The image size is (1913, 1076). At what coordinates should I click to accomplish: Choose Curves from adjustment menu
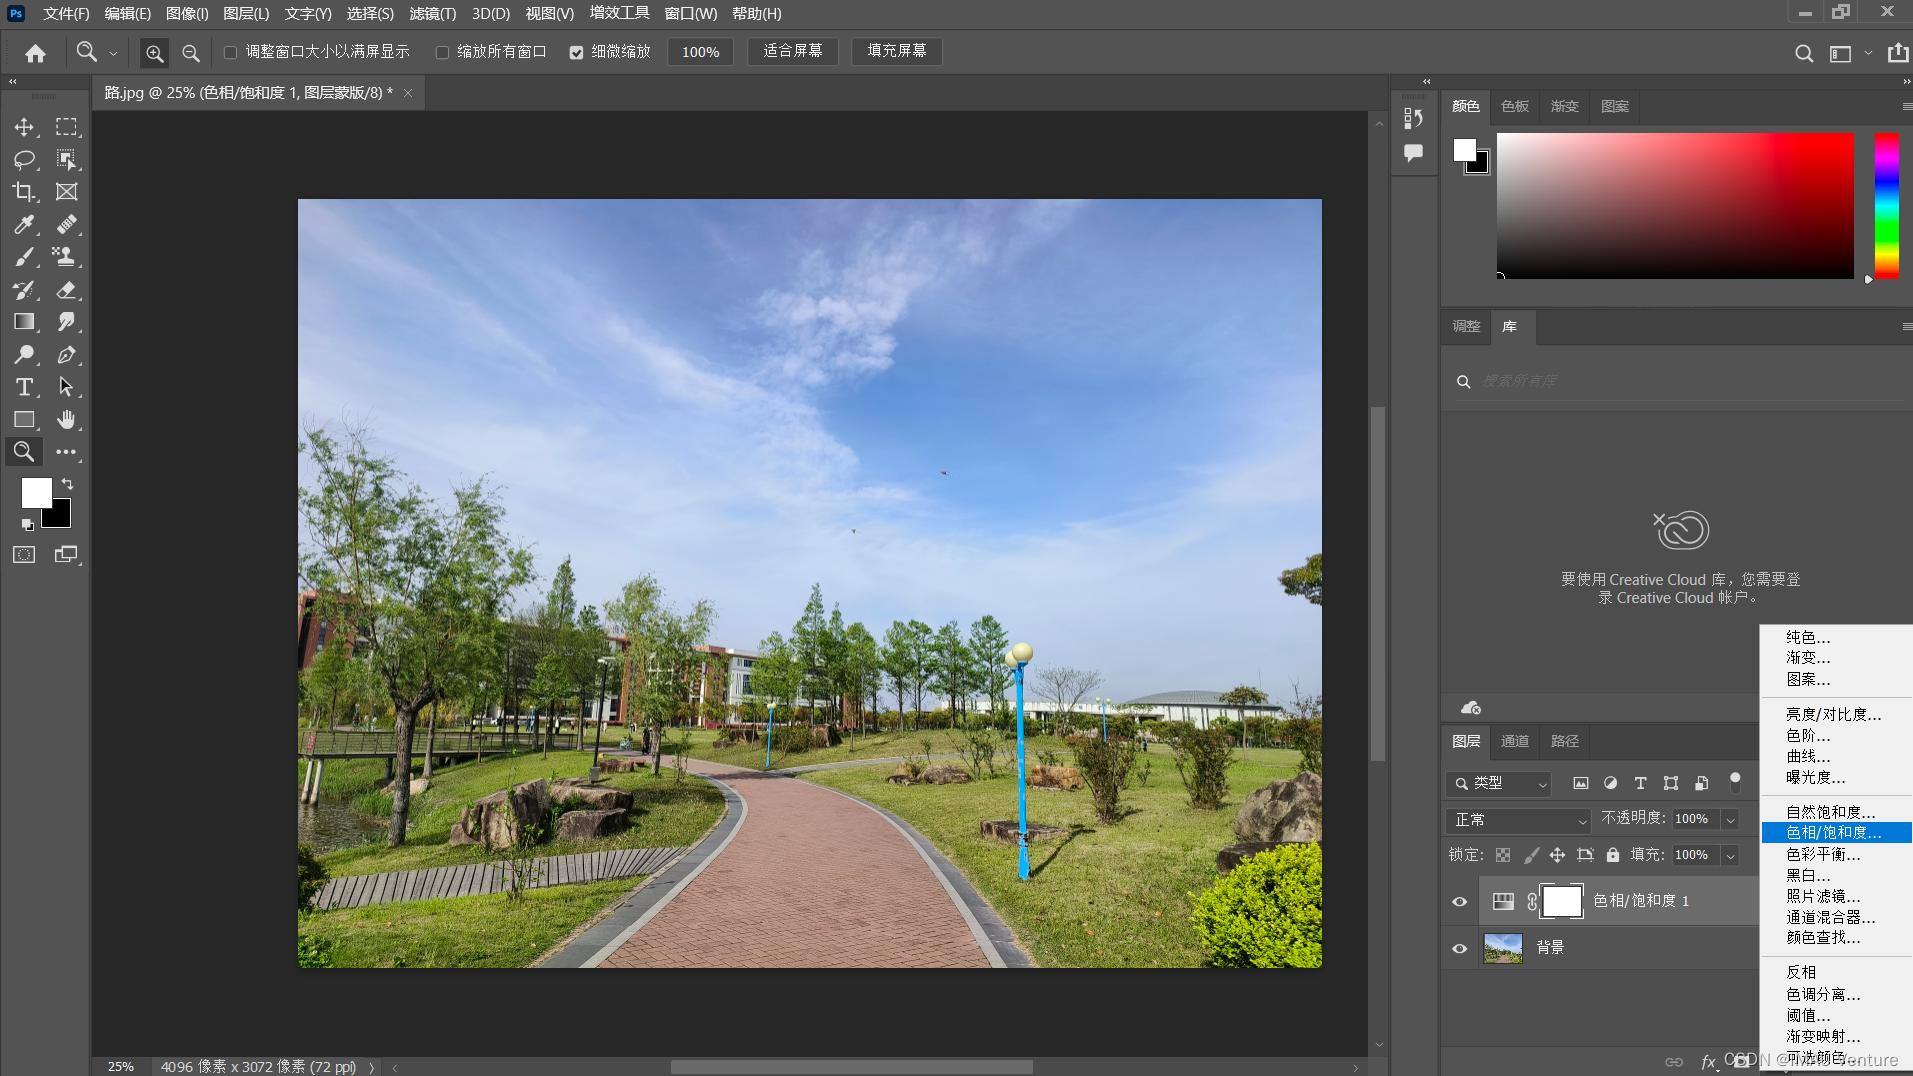tap(1808, 757)
